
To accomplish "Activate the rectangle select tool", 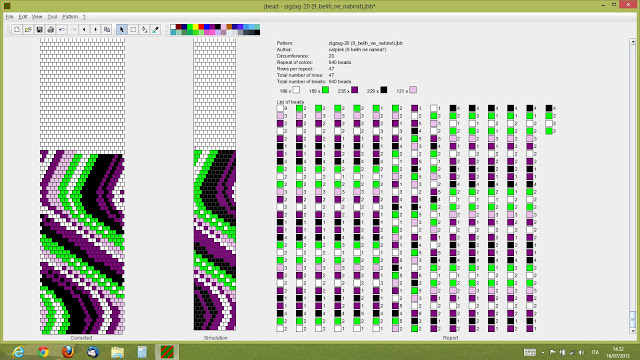I will coord(133,29).
